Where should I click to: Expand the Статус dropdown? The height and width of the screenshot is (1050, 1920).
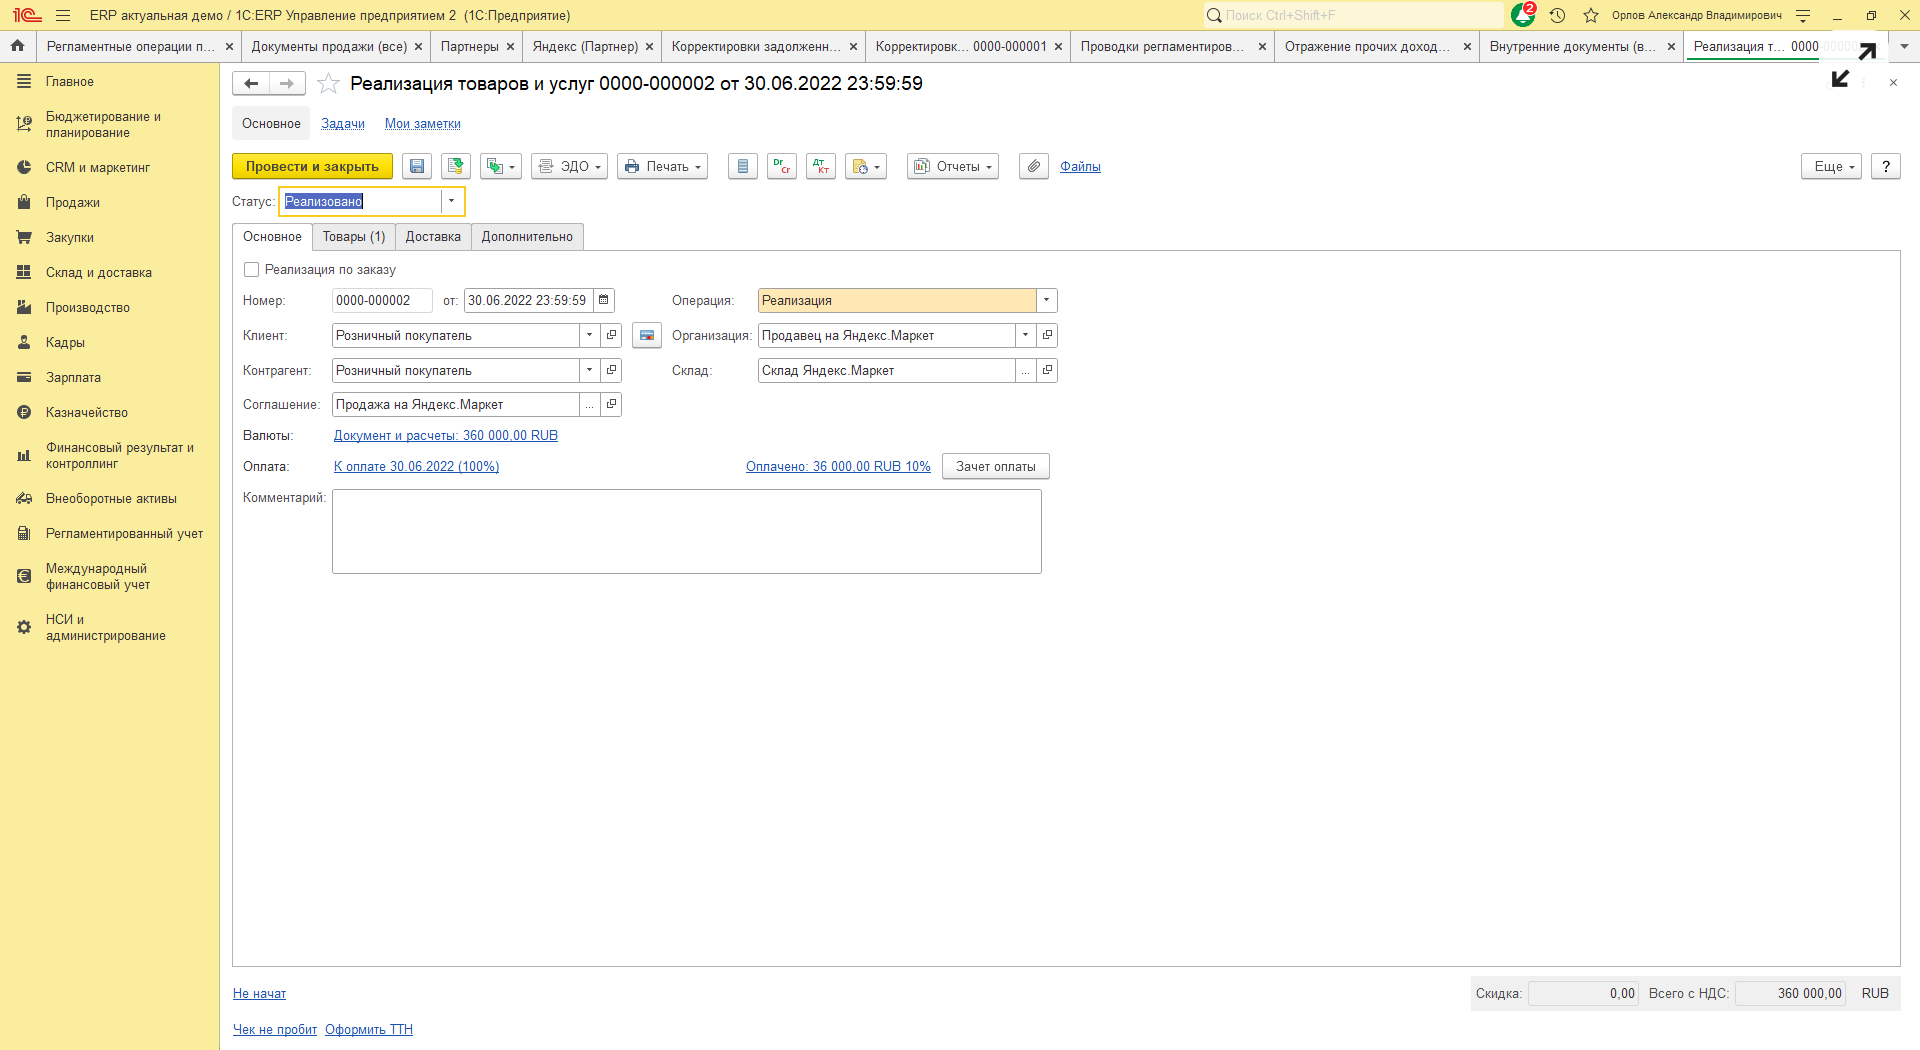click(452, 202)
